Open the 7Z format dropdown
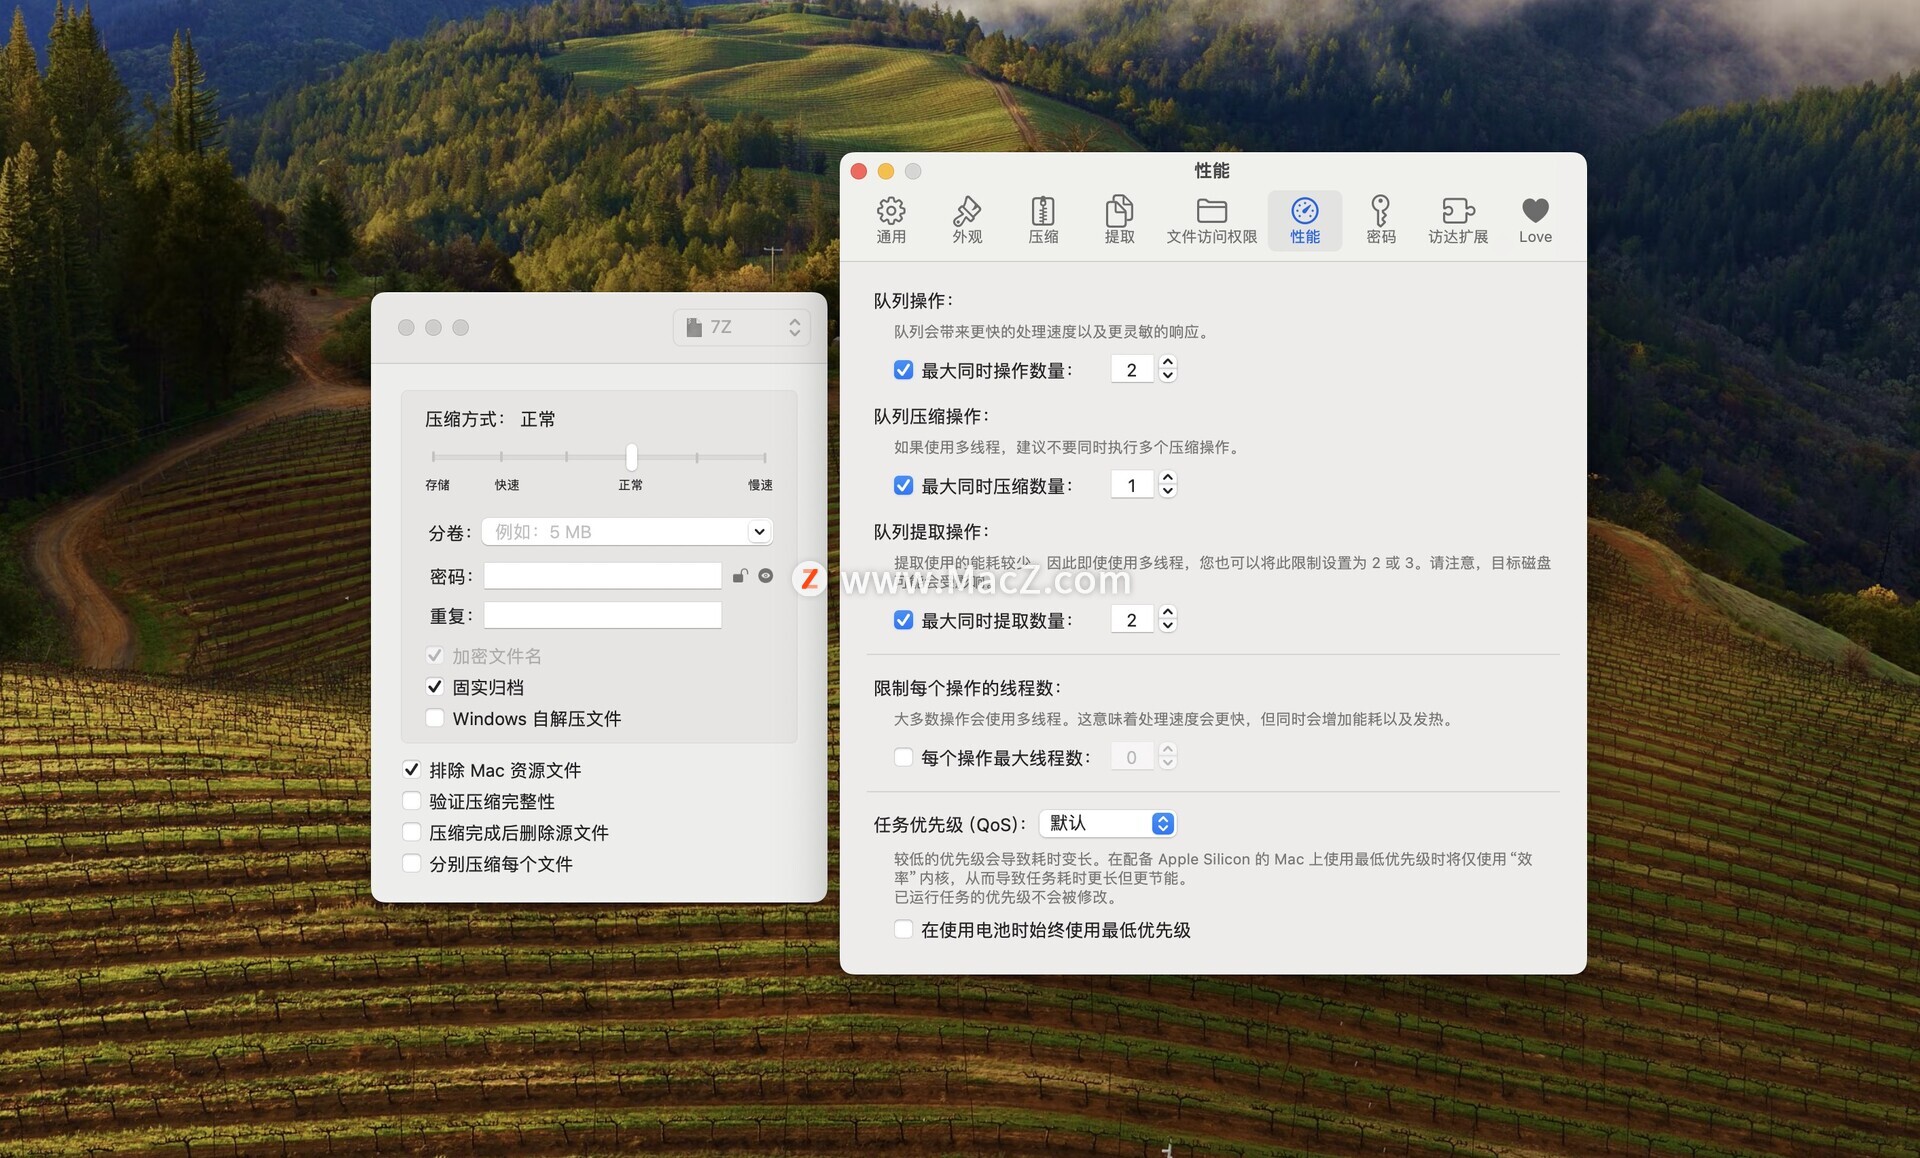The height and width of the screenshot is (1158, 1920). coord(742,327)
